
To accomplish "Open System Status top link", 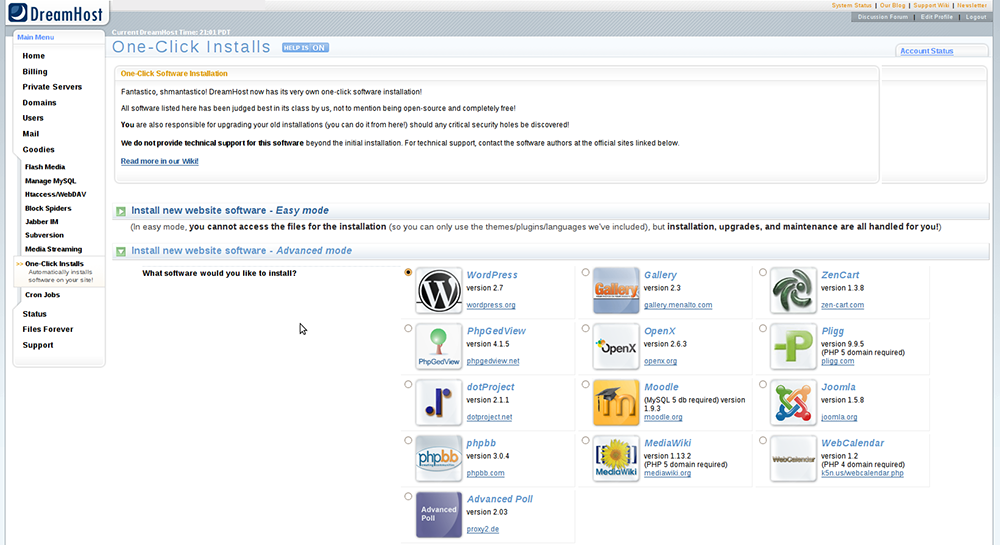I will coord(851,5).
